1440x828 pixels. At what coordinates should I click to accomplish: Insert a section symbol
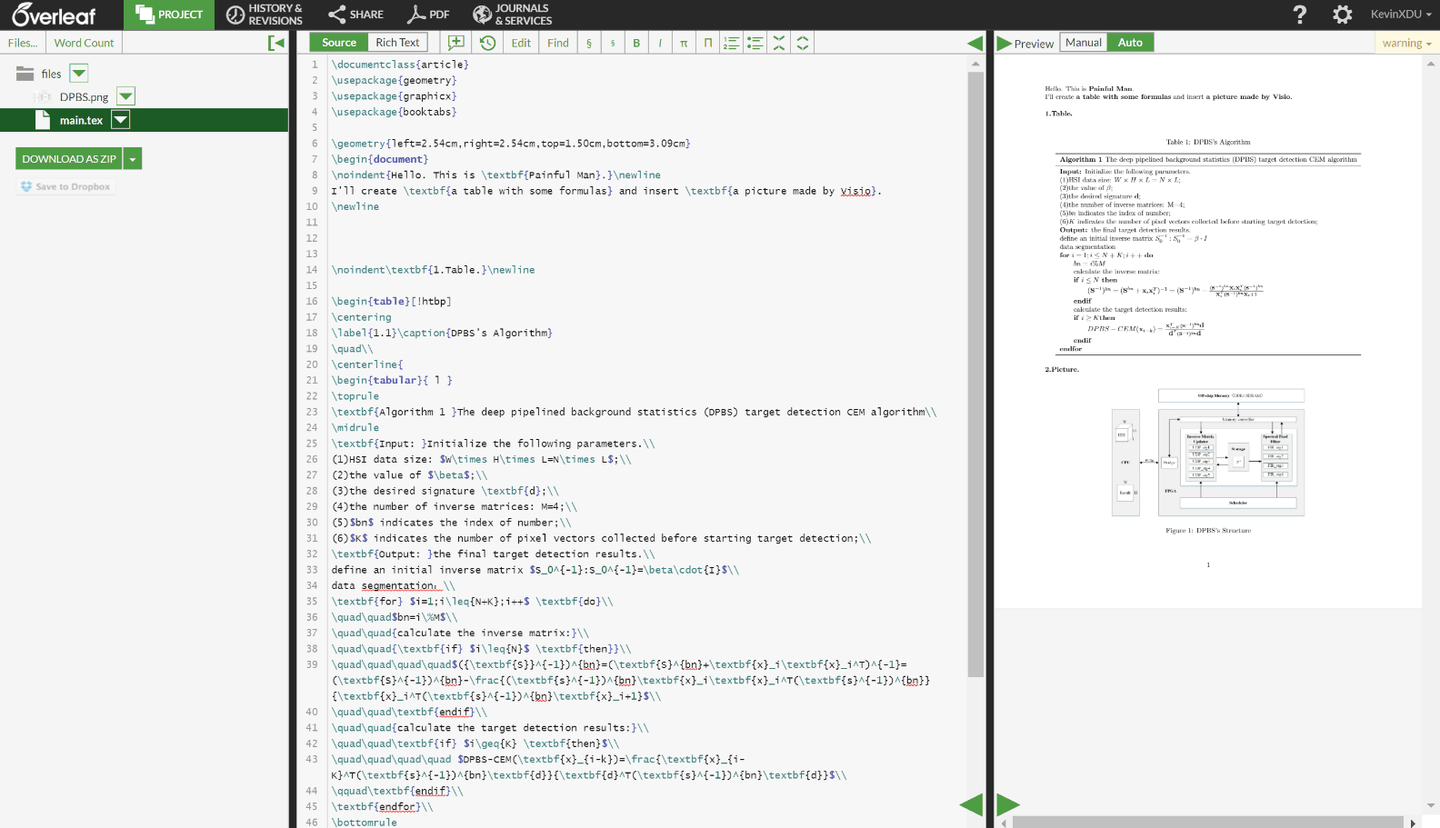[x=588, y=43]
